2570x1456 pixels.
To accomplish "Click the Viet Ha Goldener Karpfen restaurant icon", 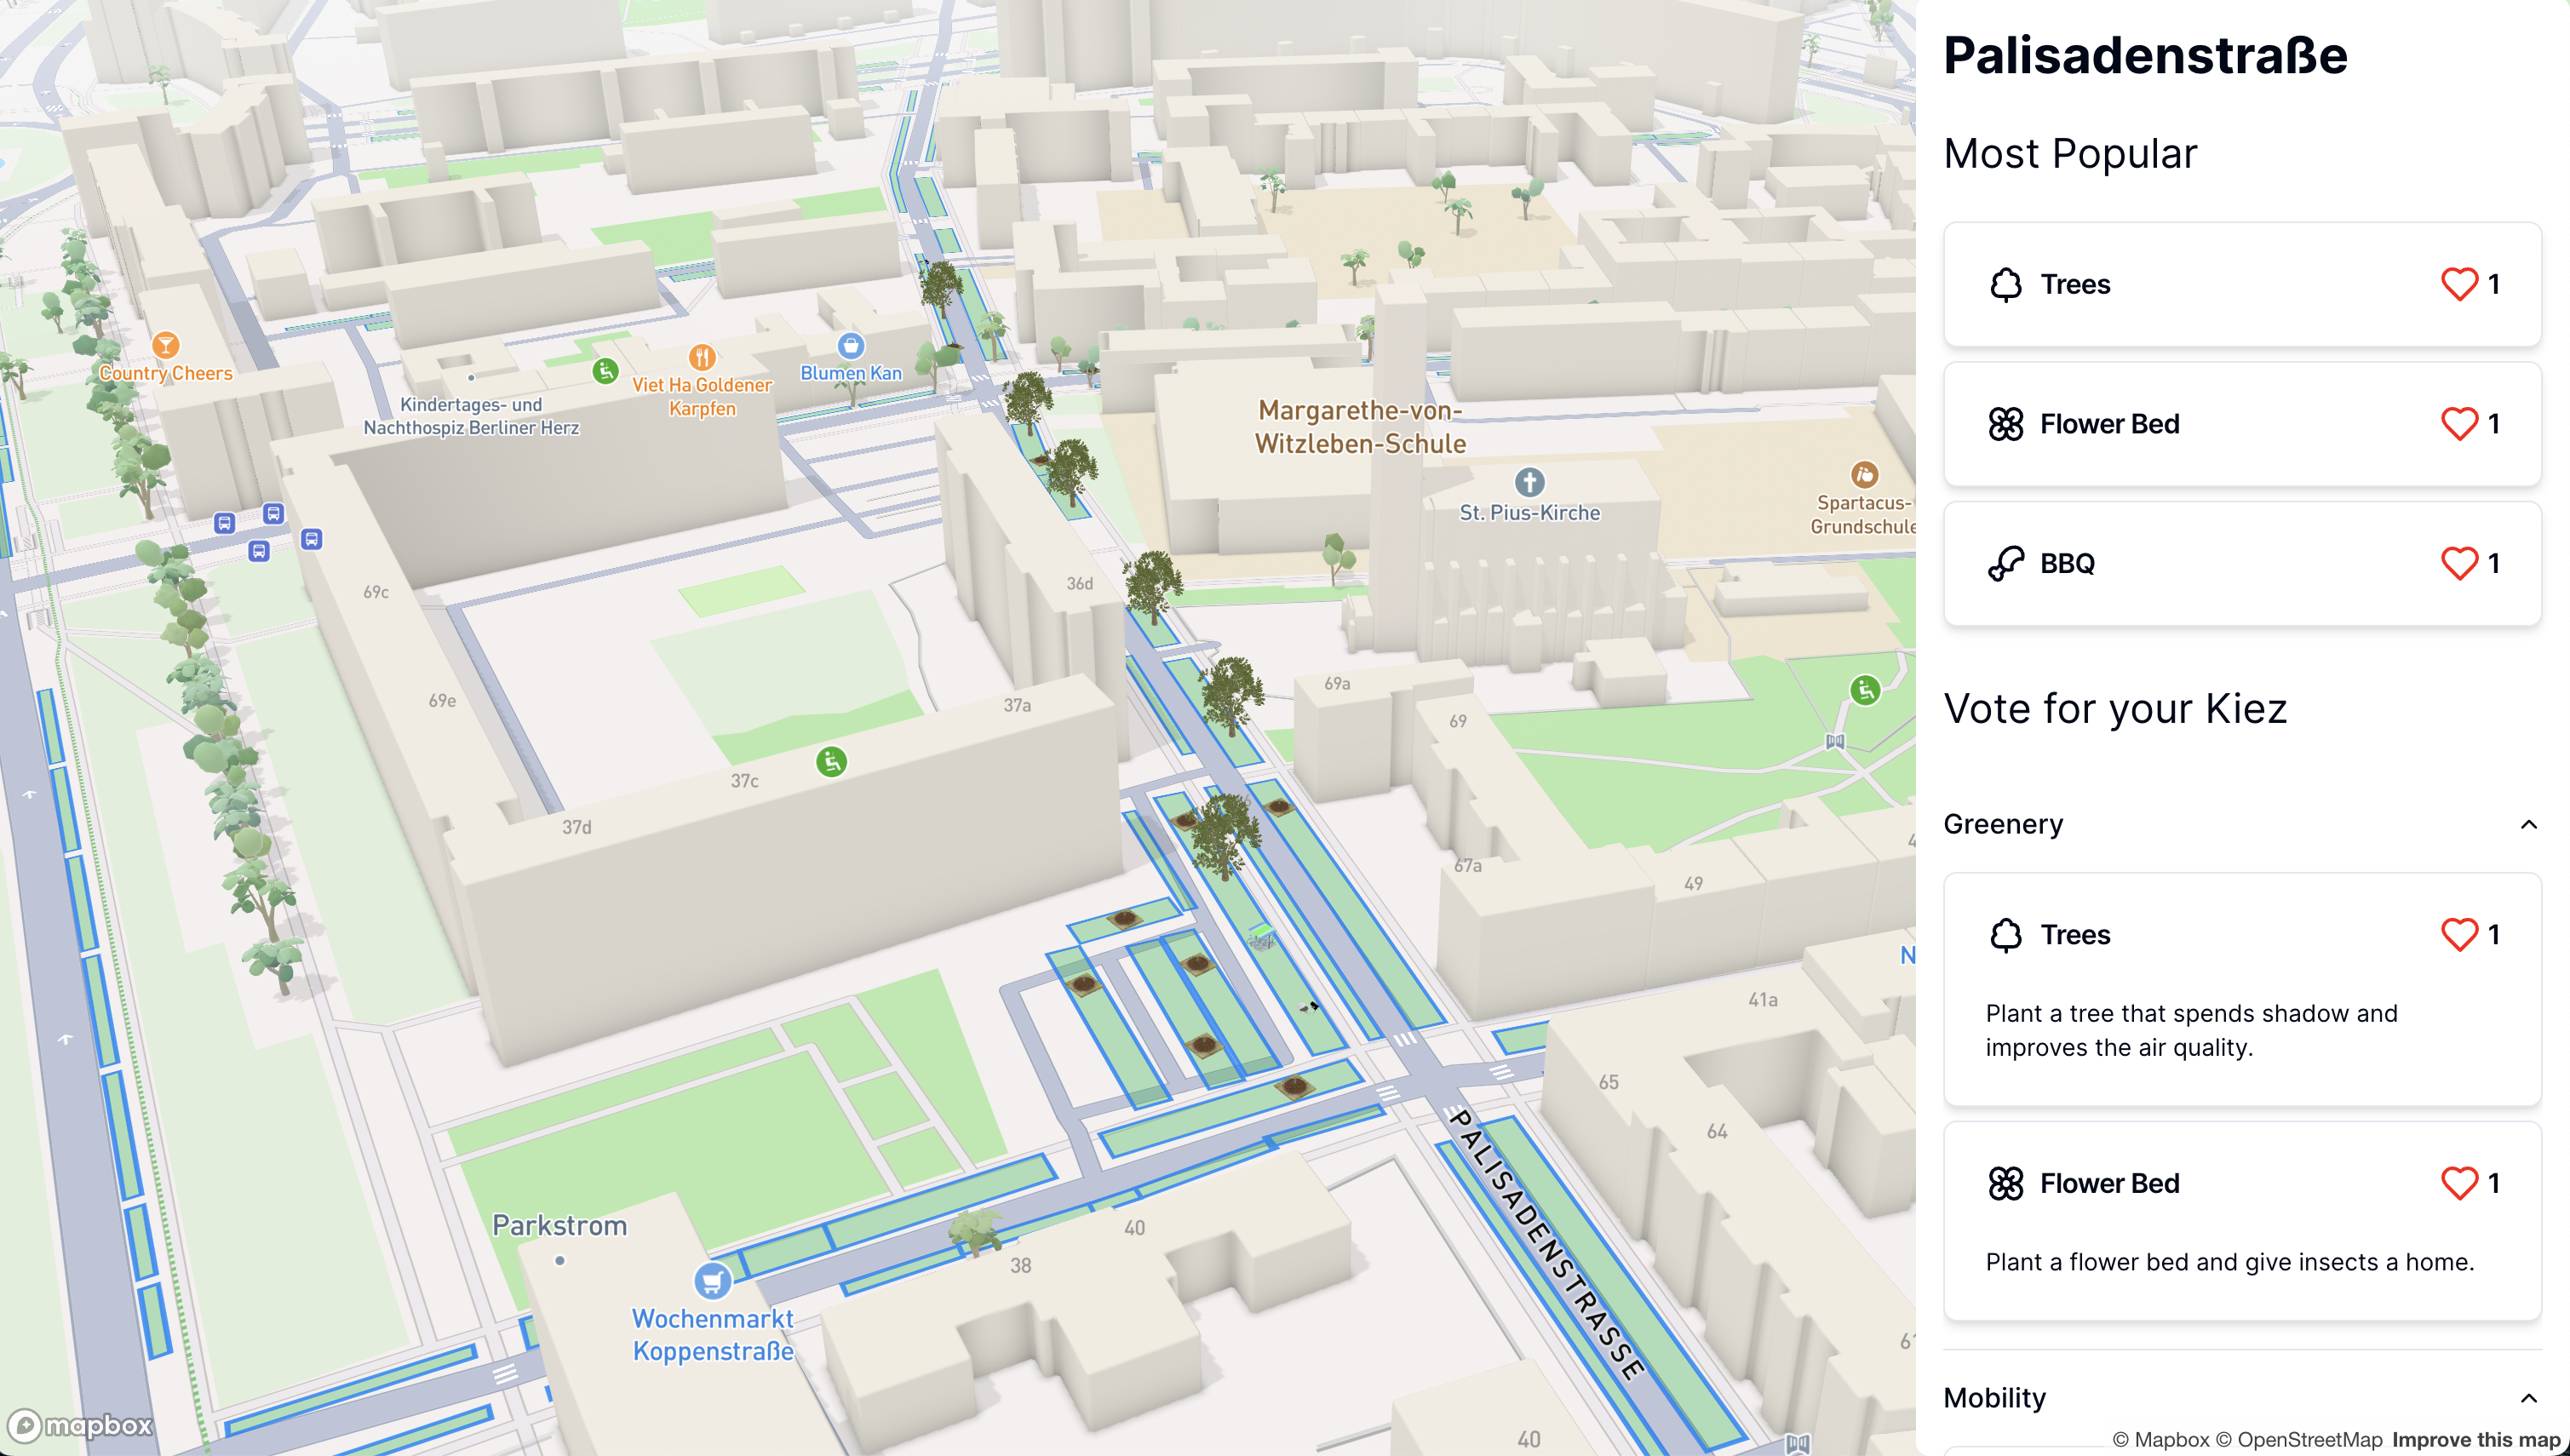I will pyautogui.click(x=702, y=357).
